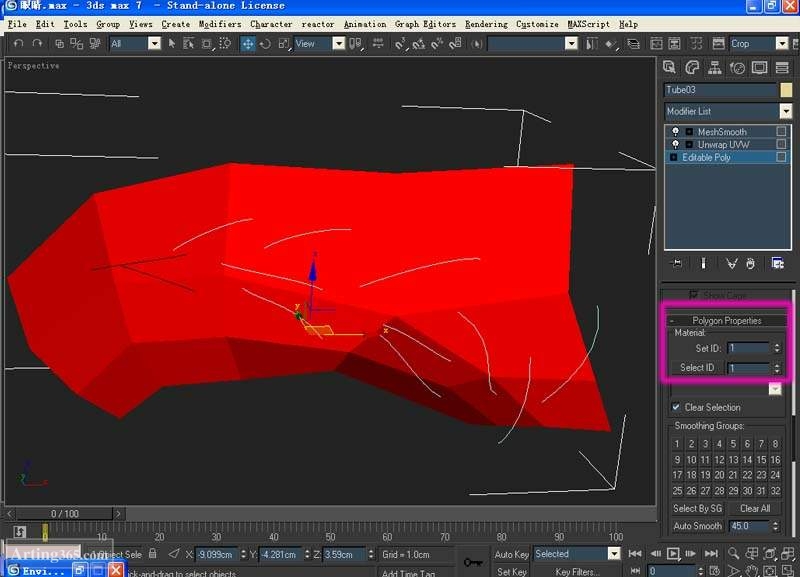Open the Crop render type dropdown
The image size is (800, 577).
782,44
